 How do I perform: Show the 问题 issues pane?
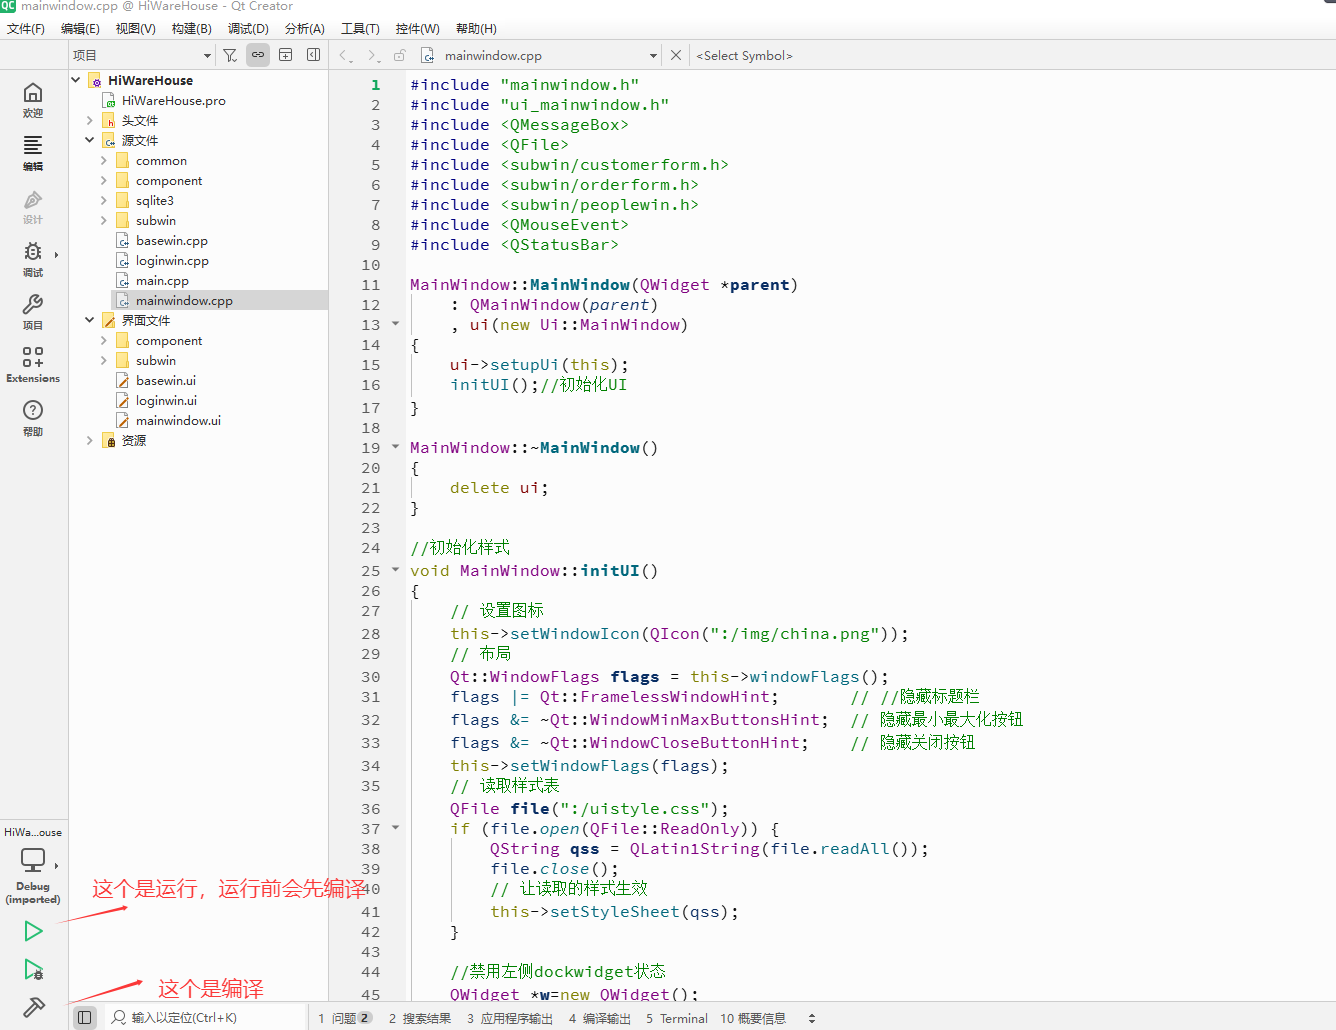click(345, 1018)
